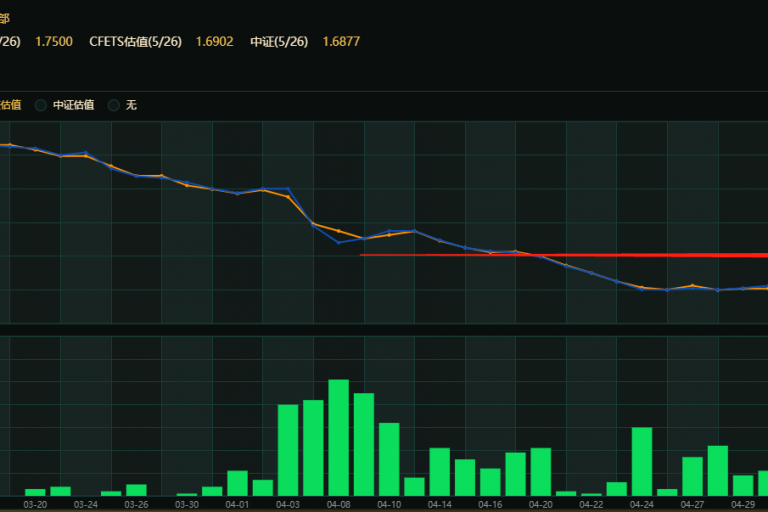The image size is (768, 512).
Task: Click the 1.6902 CFETS valuation value
Action: 214,41
